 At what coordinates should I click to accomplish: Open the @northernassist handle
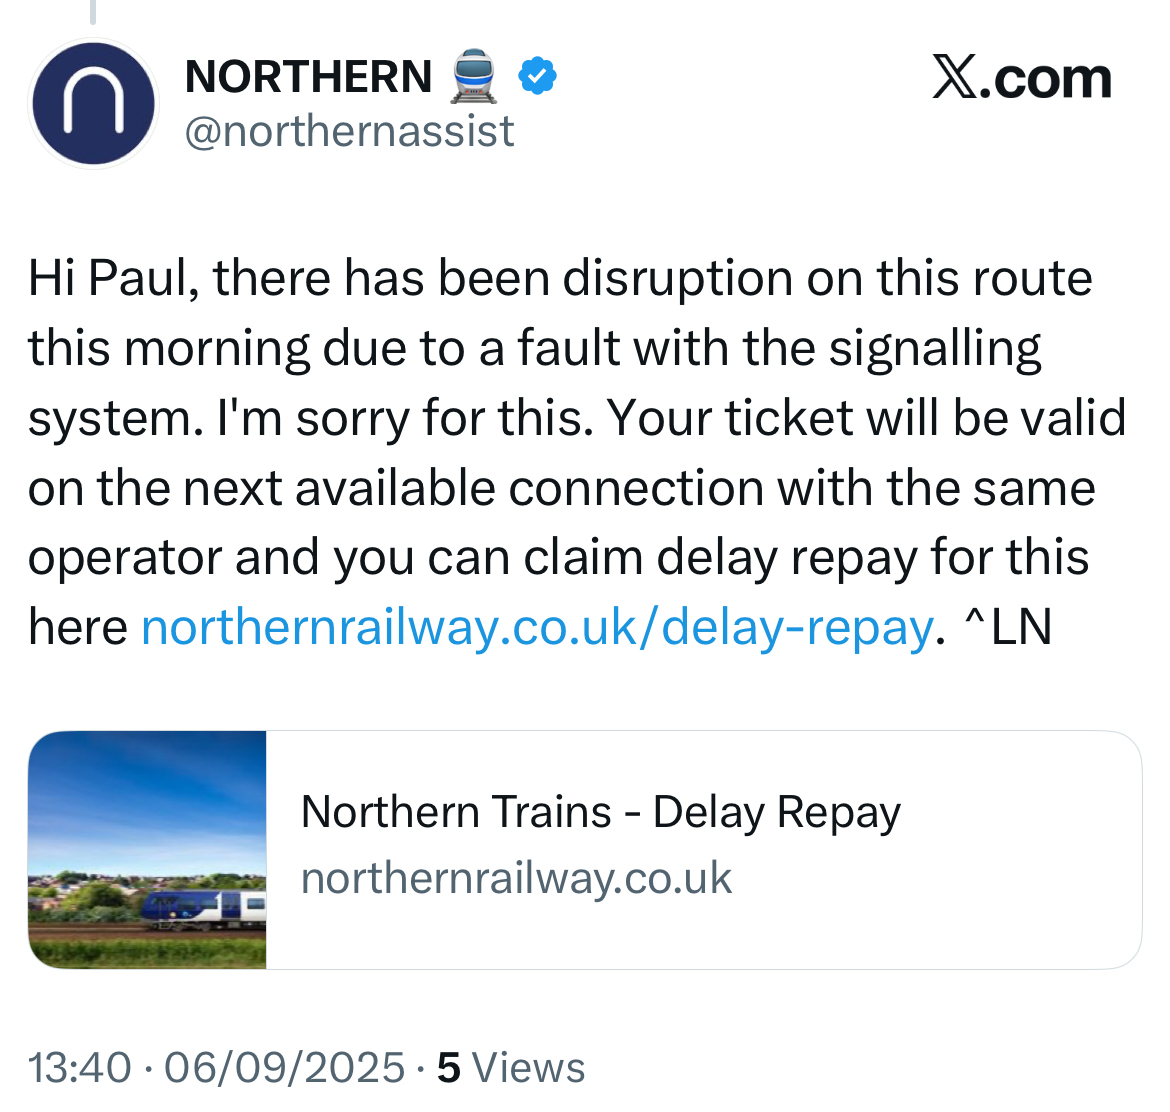[x=349, y=131]
